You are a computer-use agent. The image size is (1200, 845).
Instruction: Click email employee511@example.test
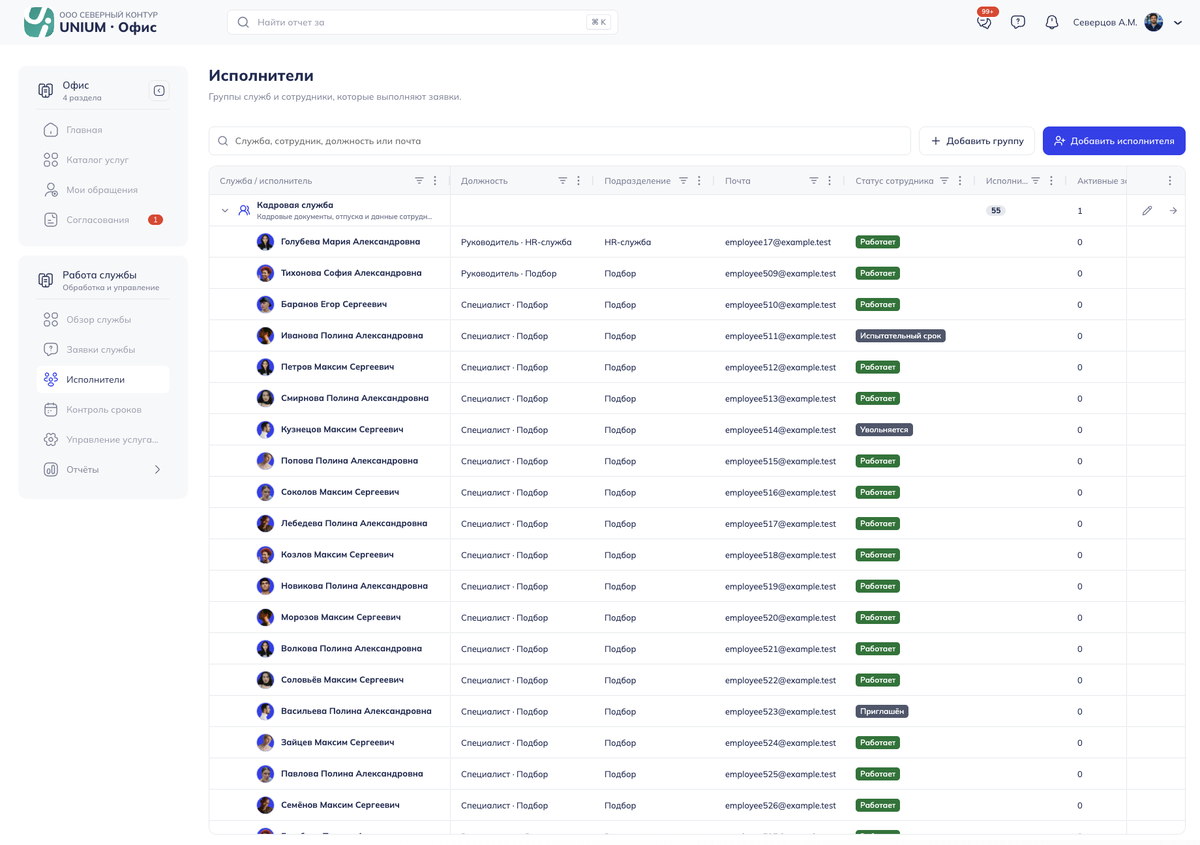(778, 336)
